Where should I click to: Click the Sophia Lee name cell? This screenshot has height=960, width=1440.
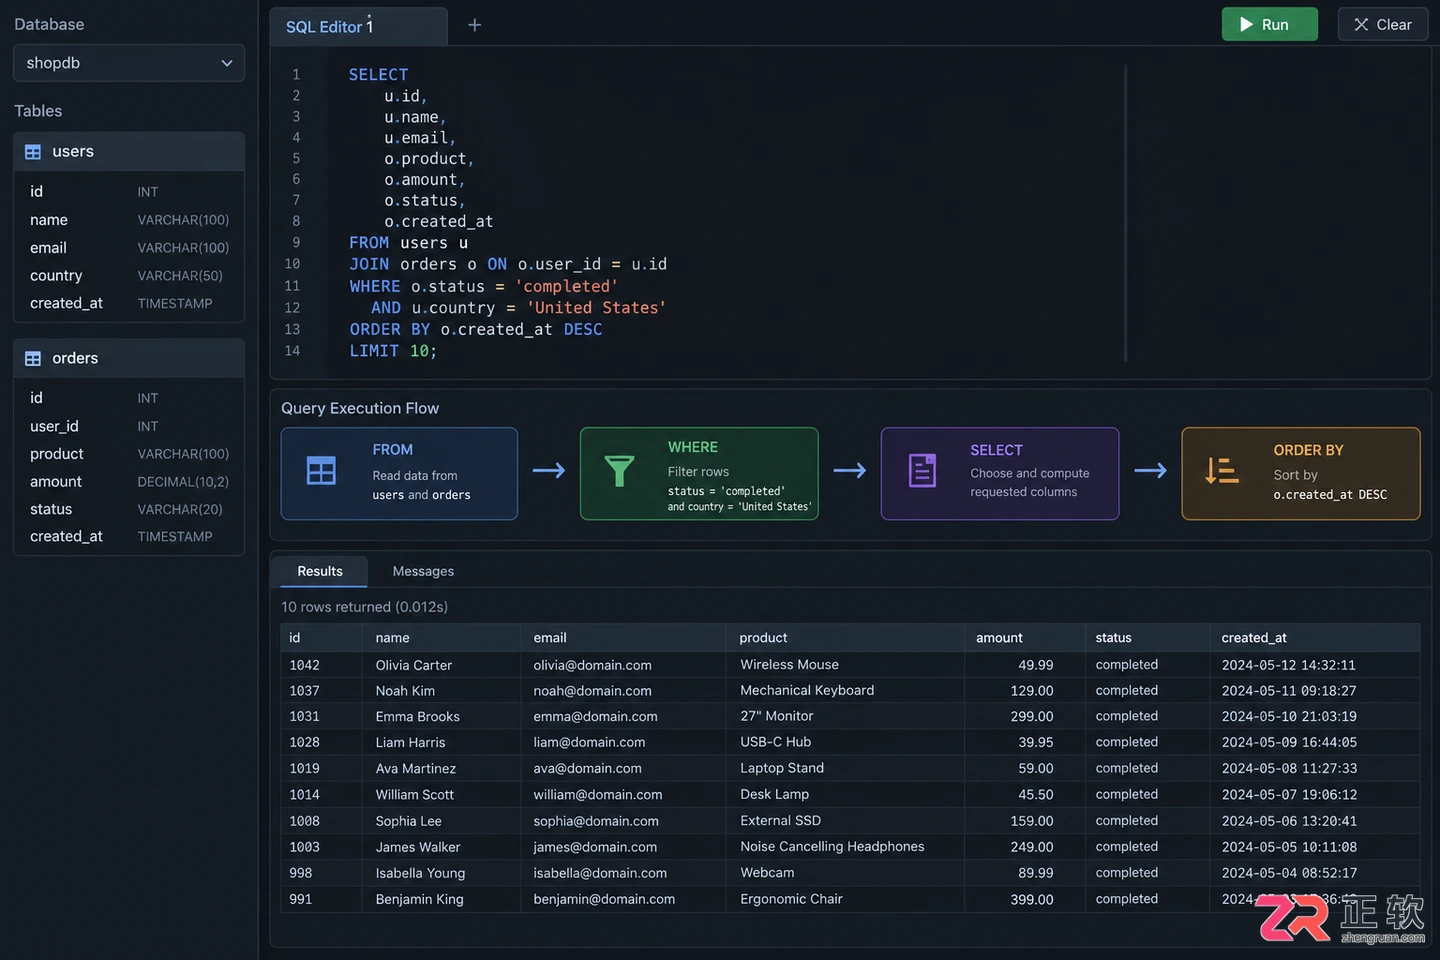click(x=408, y=821)
